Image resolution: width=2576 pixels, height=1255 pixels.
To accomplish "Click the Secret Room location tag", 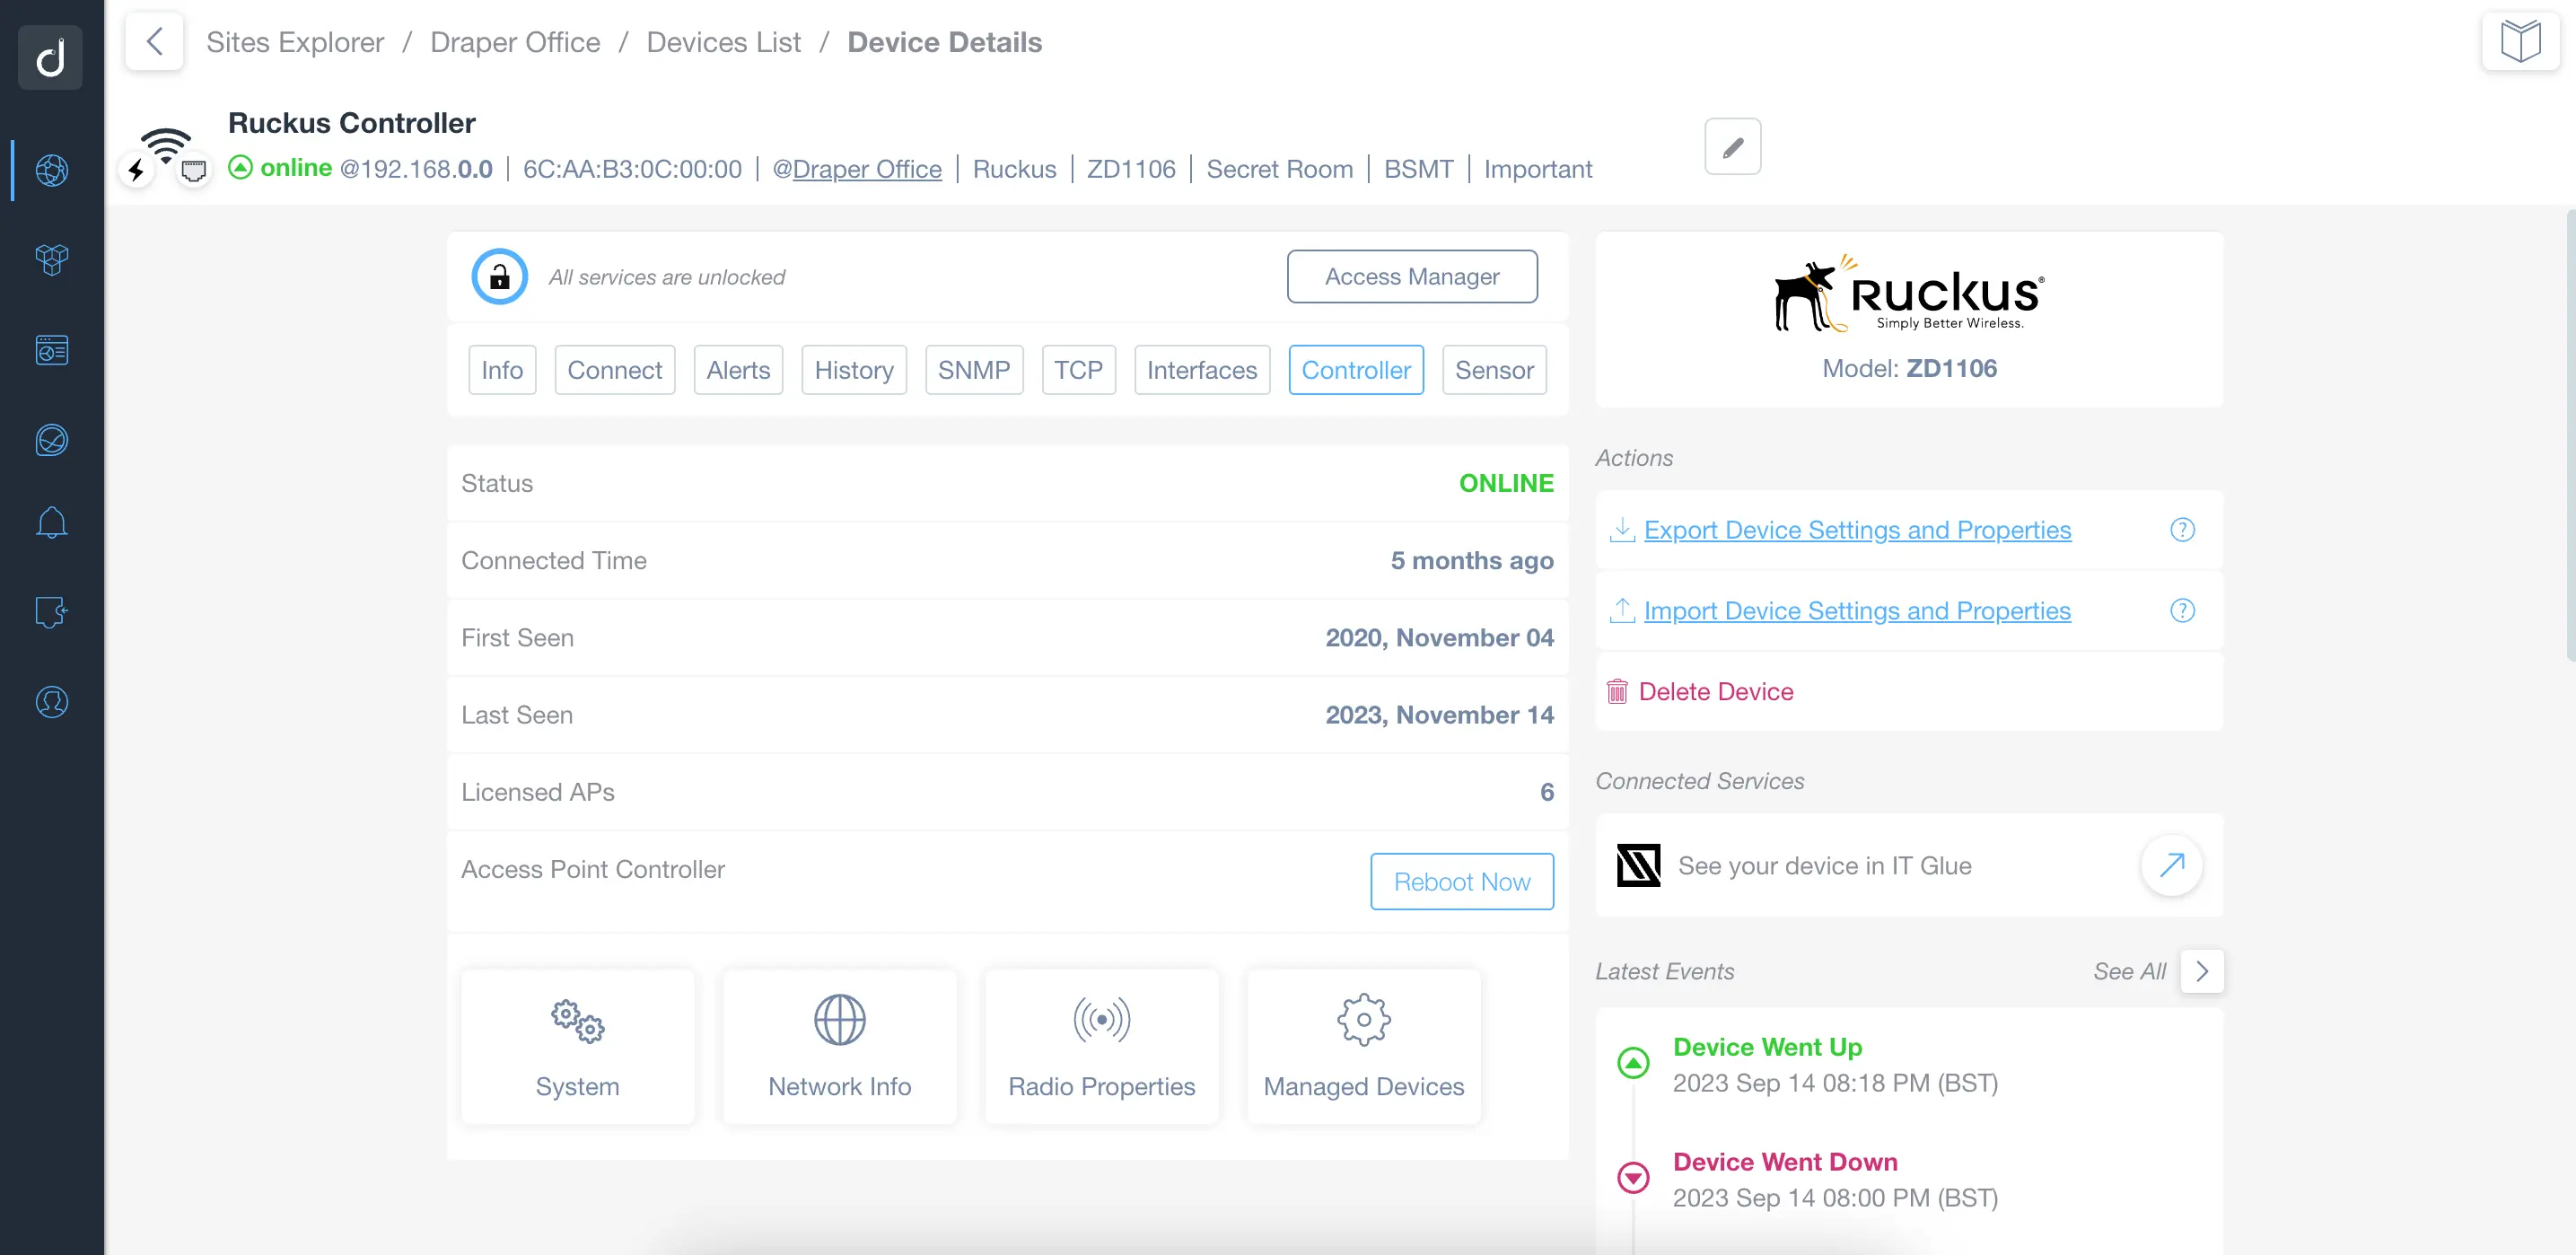I will (x=1279, y=169).
